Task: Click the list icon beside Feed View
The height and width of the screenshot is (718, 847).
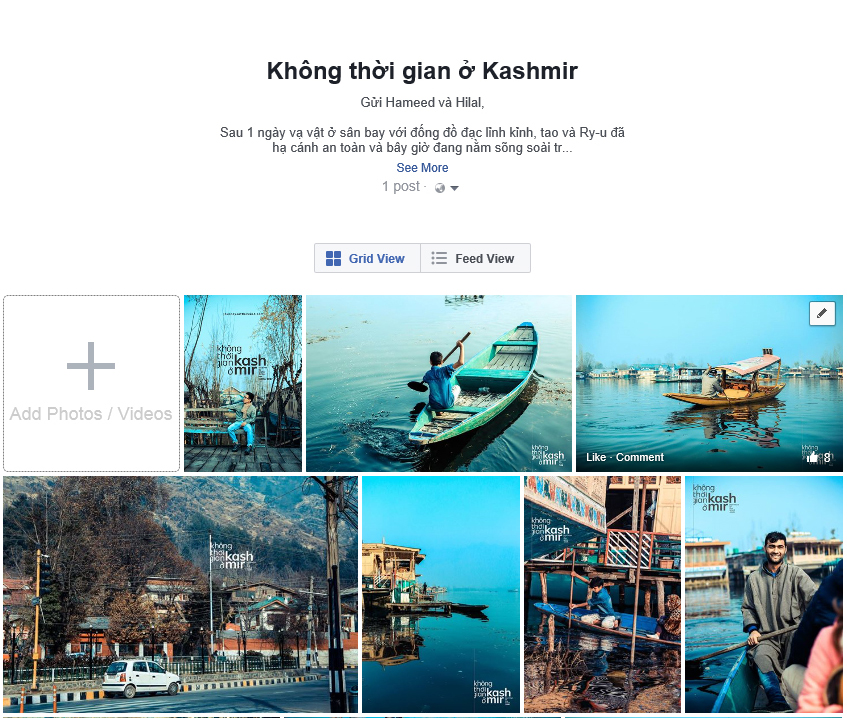Action: point(439,258)
